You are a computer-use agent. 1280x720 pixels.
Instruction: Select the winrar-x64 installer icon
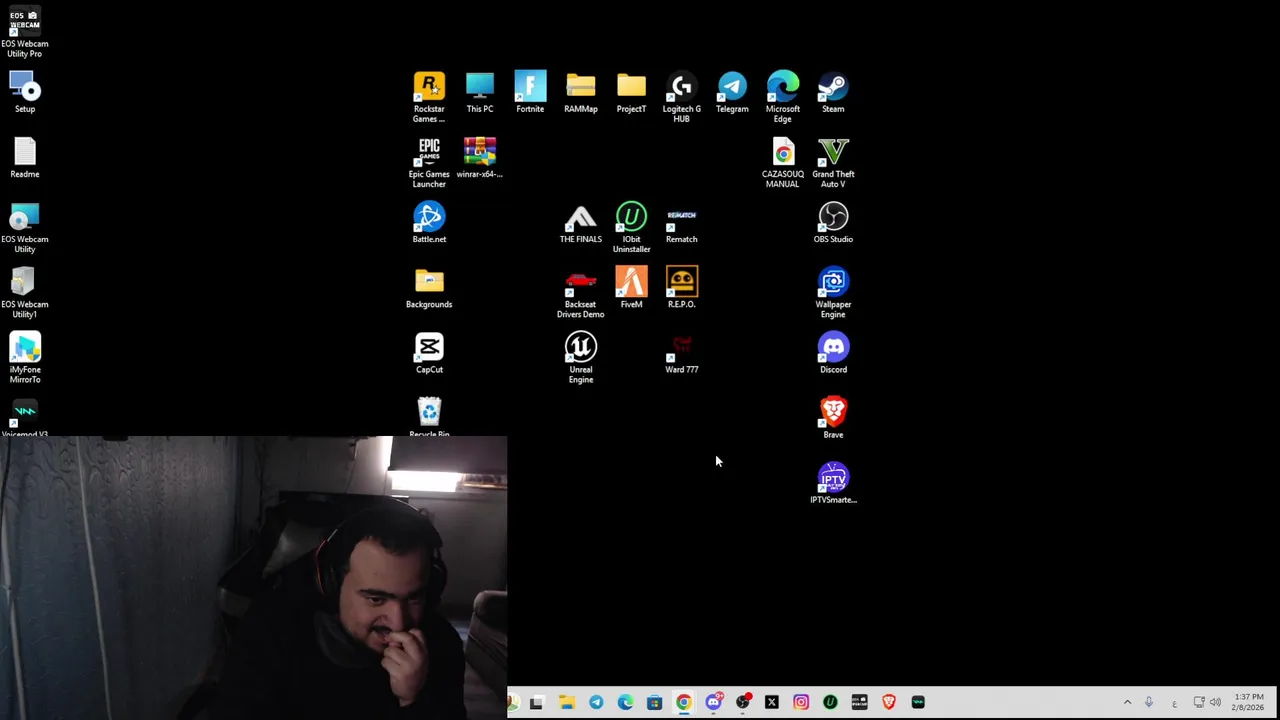[x=480, y=157]
